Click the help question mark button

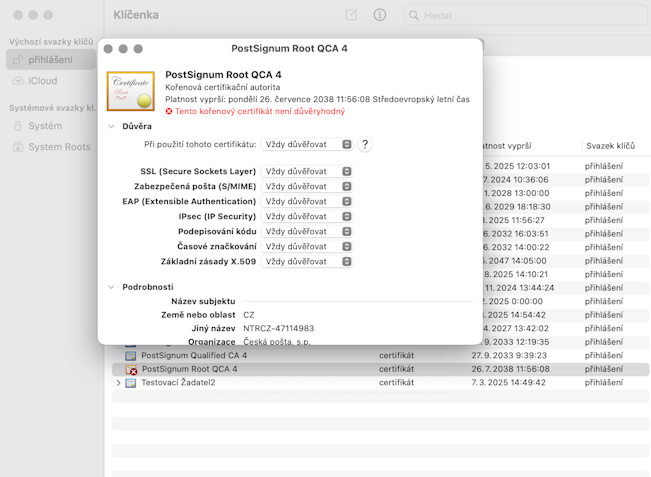(365, 144)
